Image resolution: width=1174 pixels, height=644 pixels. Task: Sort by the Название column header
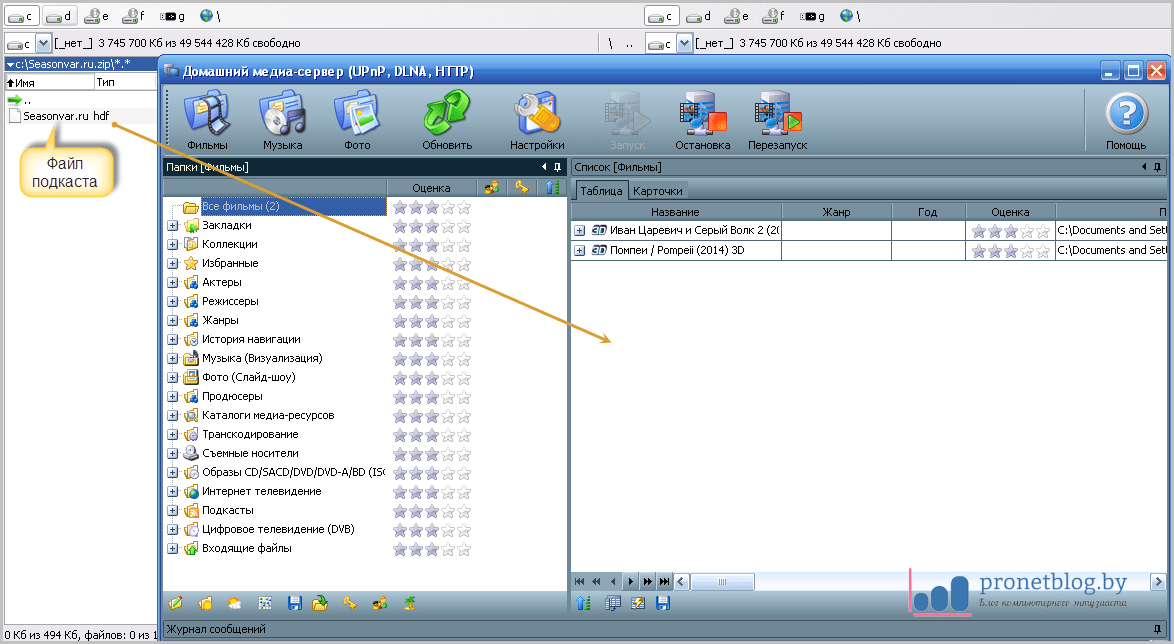[675, 212]
